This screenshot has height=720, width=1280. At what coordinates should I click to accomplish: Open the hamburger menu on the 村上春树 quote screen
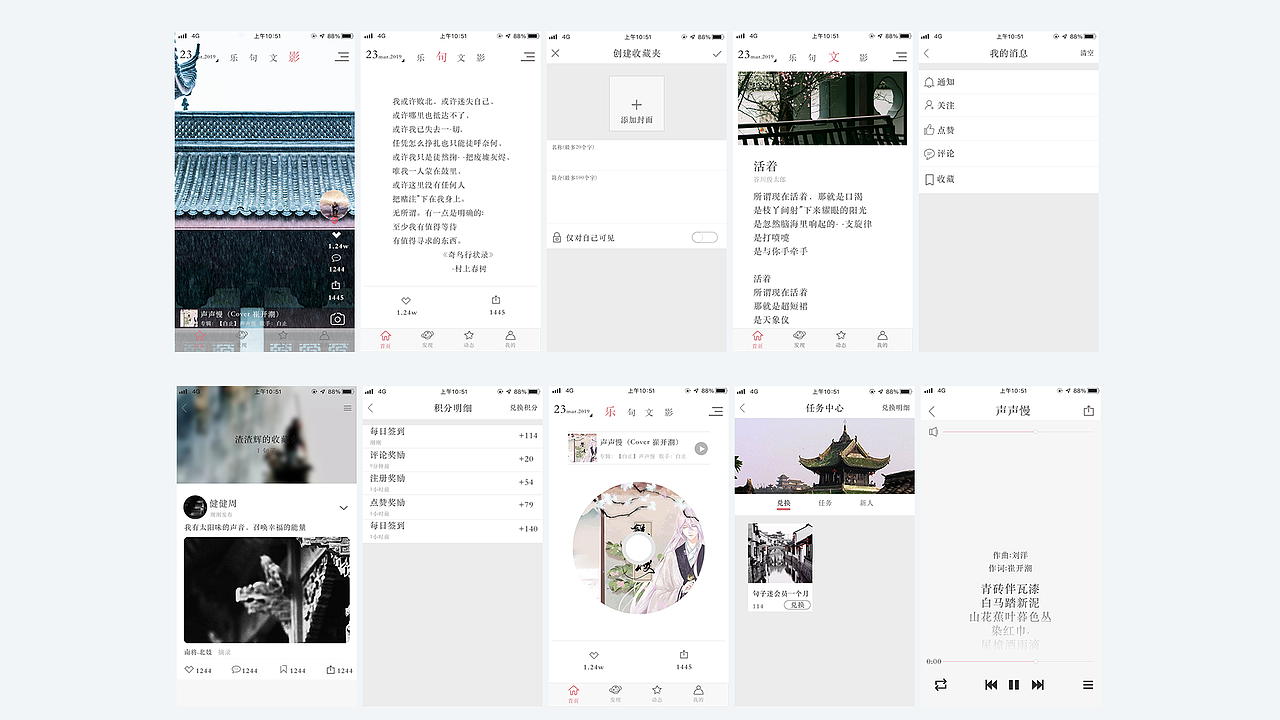[528, 57]
